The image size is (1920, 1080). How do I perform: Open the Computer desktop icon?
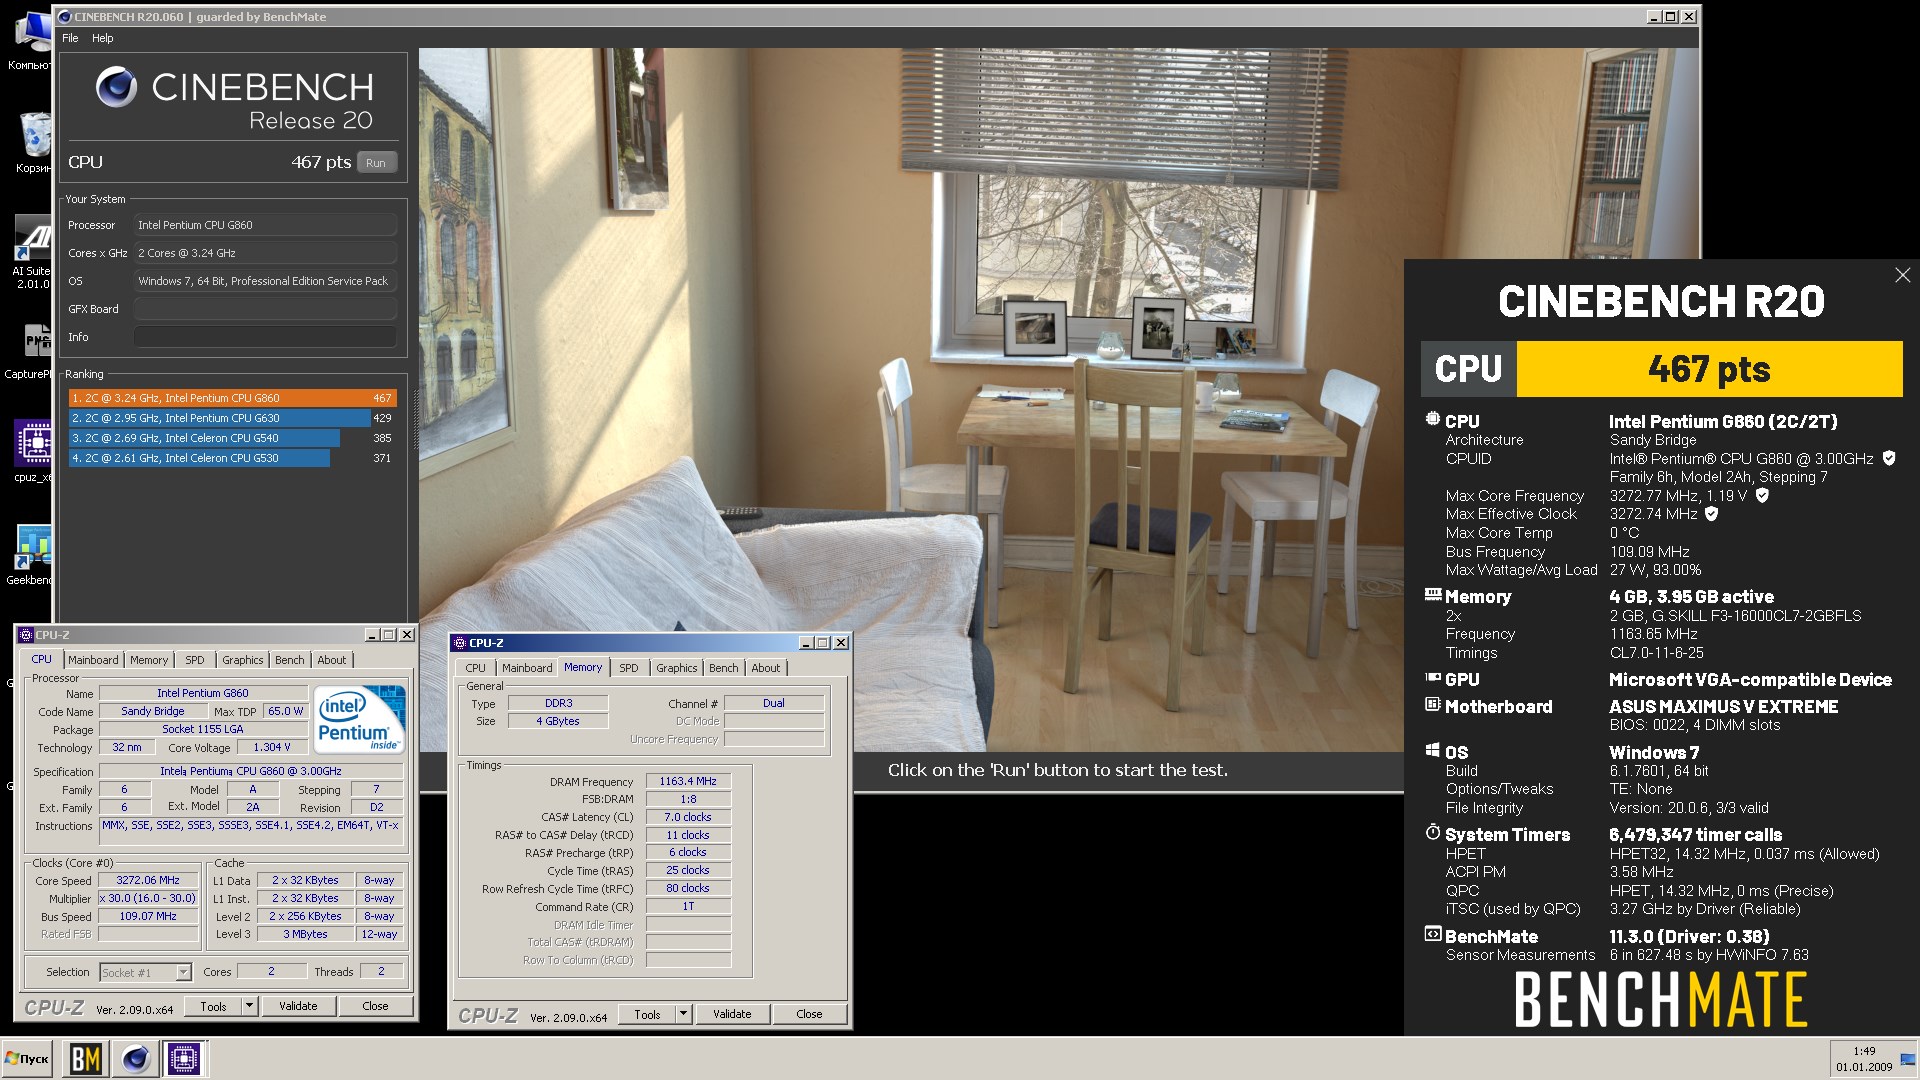coord(32,40)
